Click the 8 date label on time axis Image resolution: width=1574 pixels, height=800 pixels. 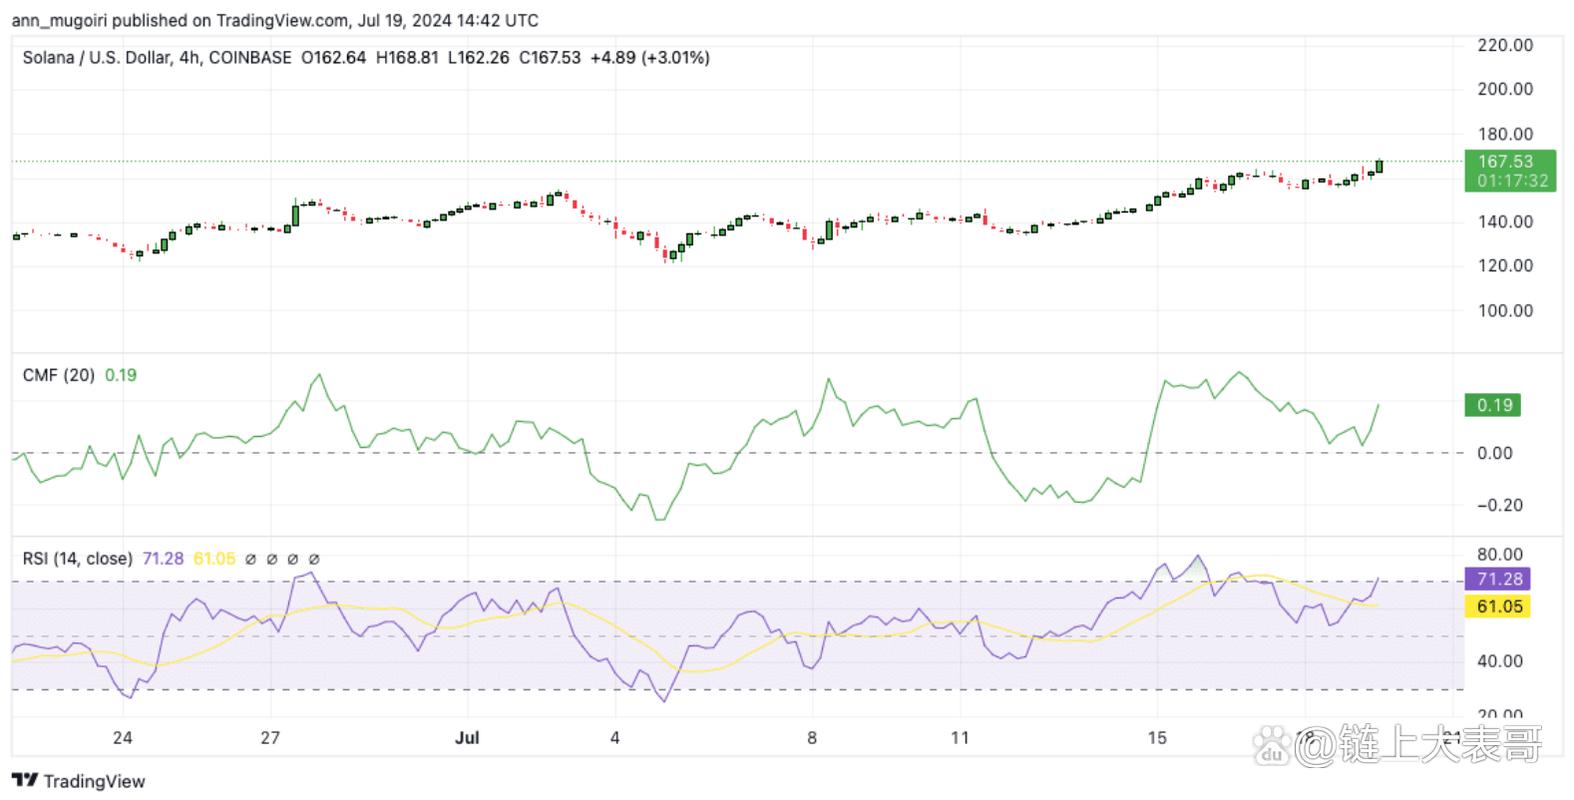[812, 738]
